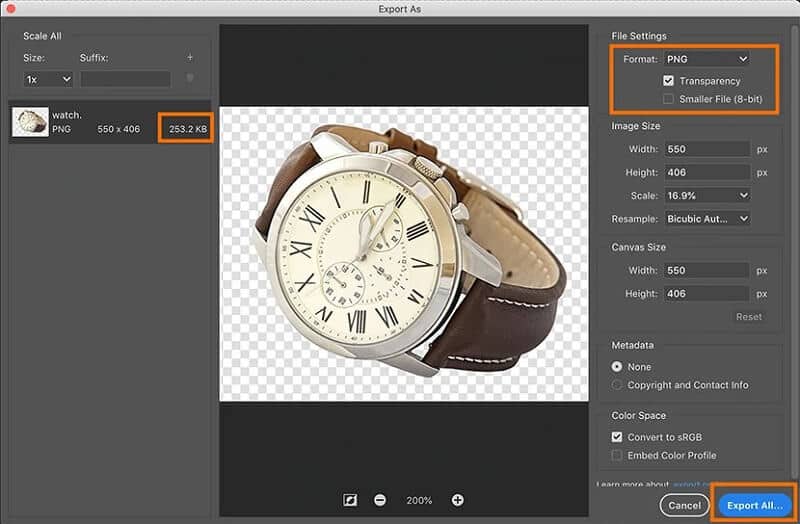
Task: Zoom out the preview with the minus icon
Action: (381, 499)
